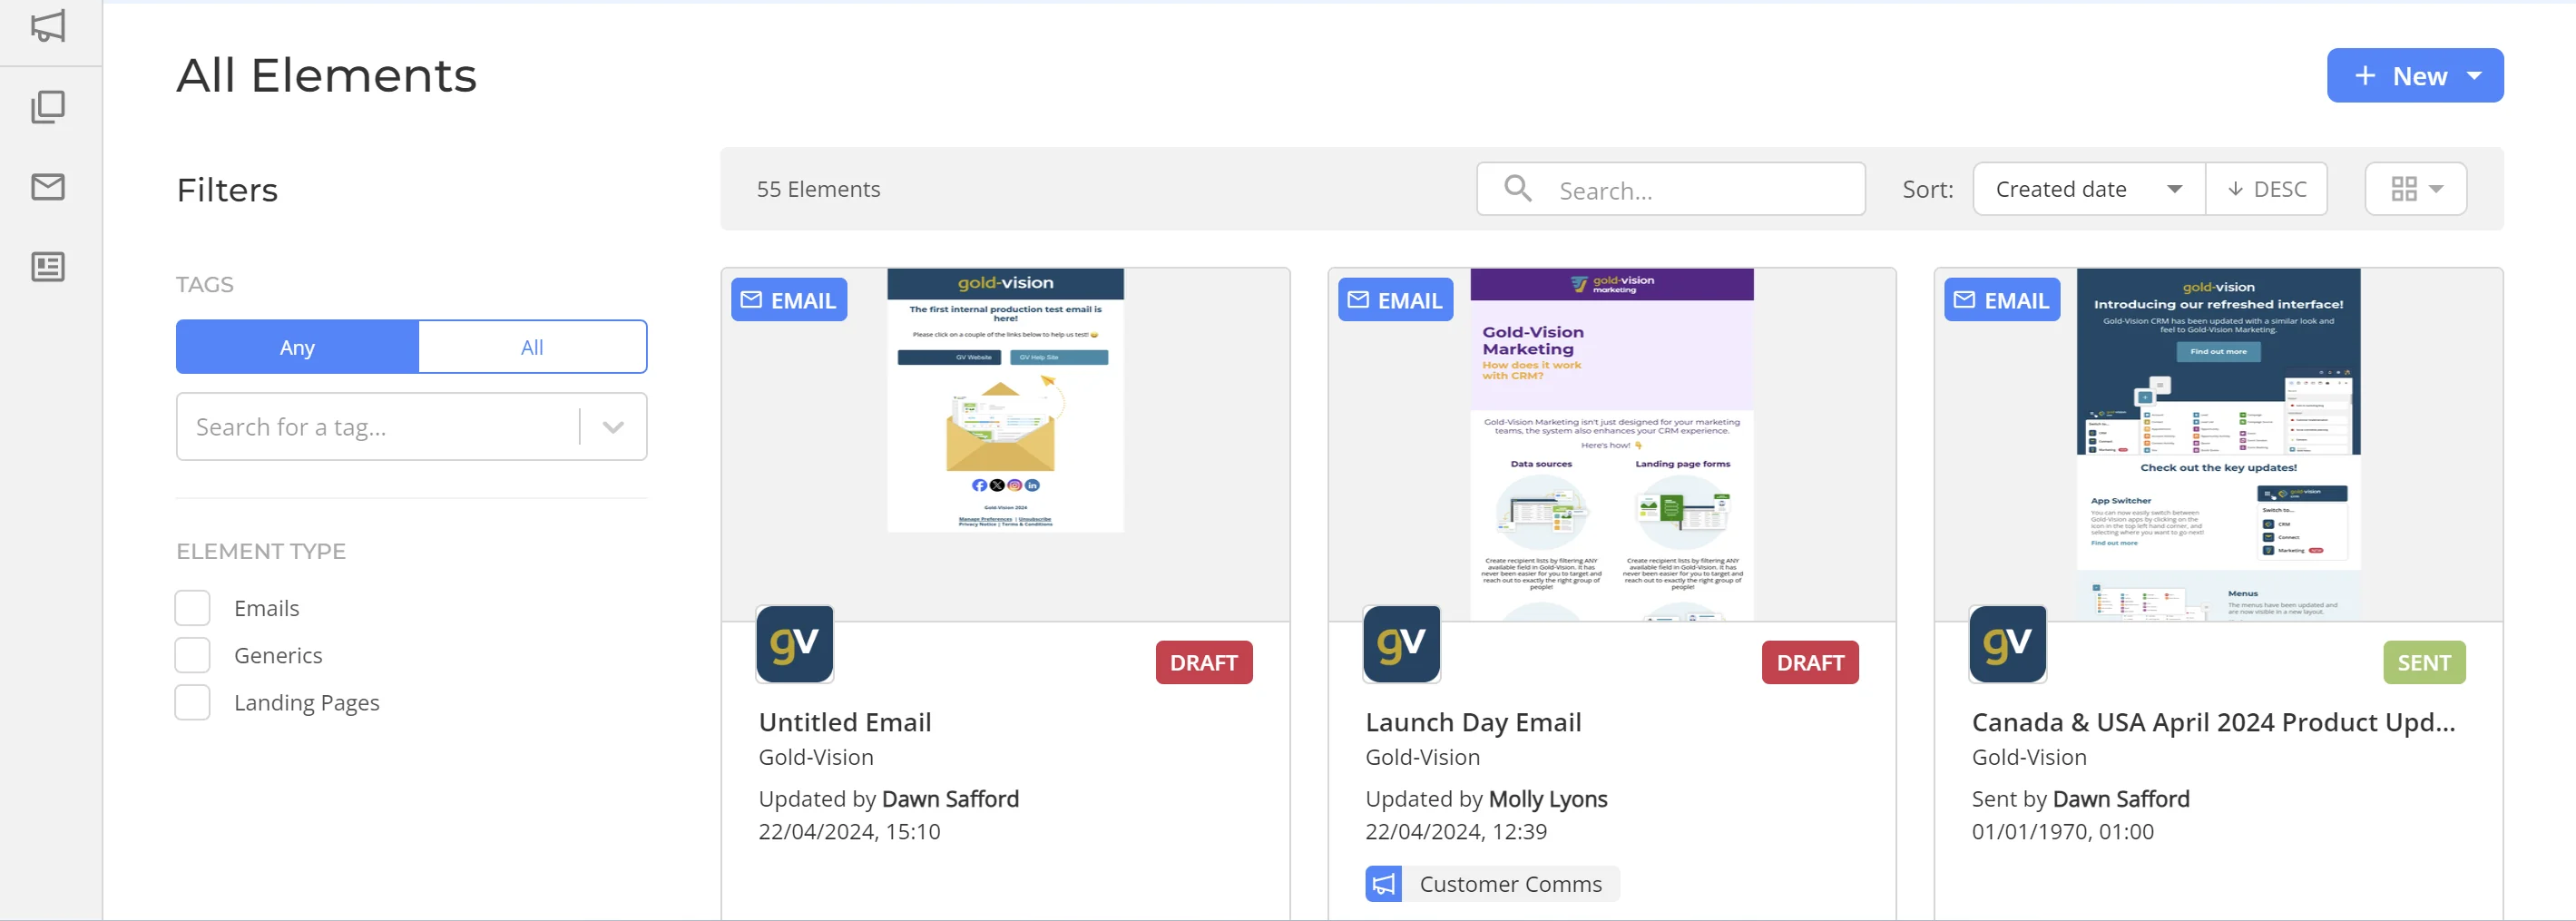Open the Launch Day Email thumbnail preview

click(1612, 444)
